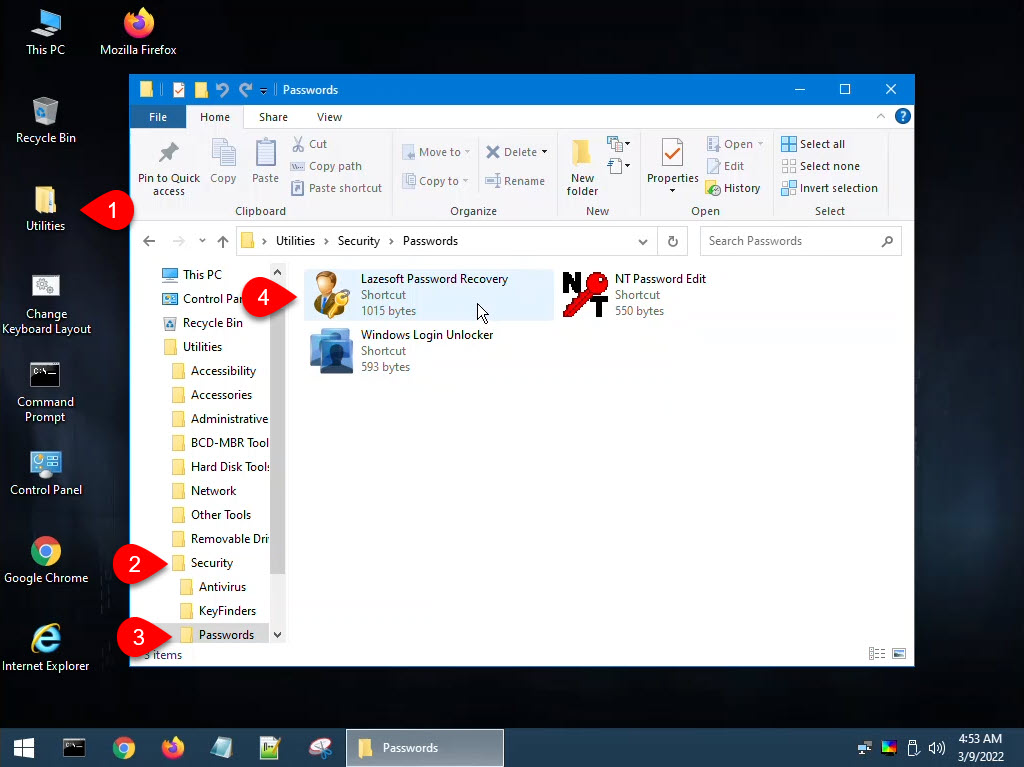
Task: Select Mozilla Firefox desktop icon
Action: pos(138,33)
